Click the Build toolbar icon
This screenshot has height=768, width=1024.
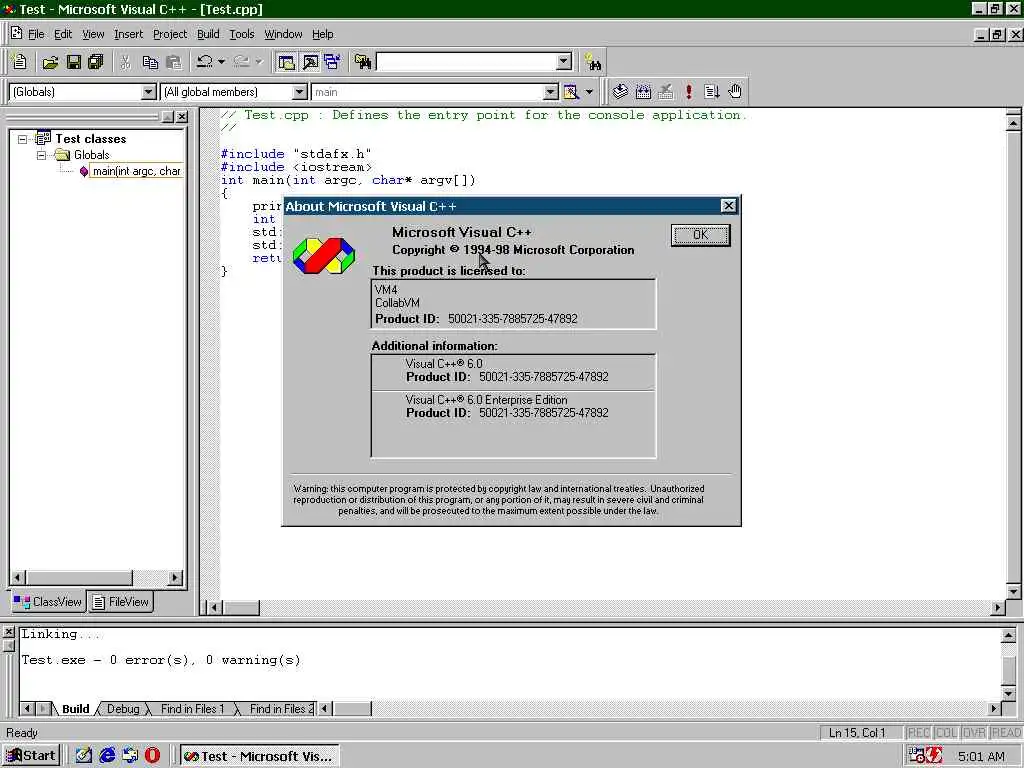(x=643, y=92)
